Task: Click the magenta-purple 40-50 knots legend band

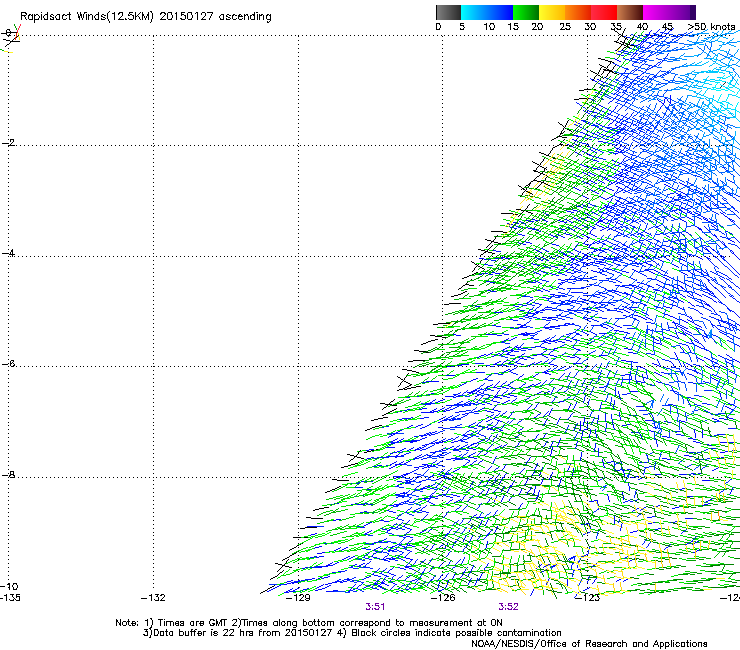Action: pos(669,12)
